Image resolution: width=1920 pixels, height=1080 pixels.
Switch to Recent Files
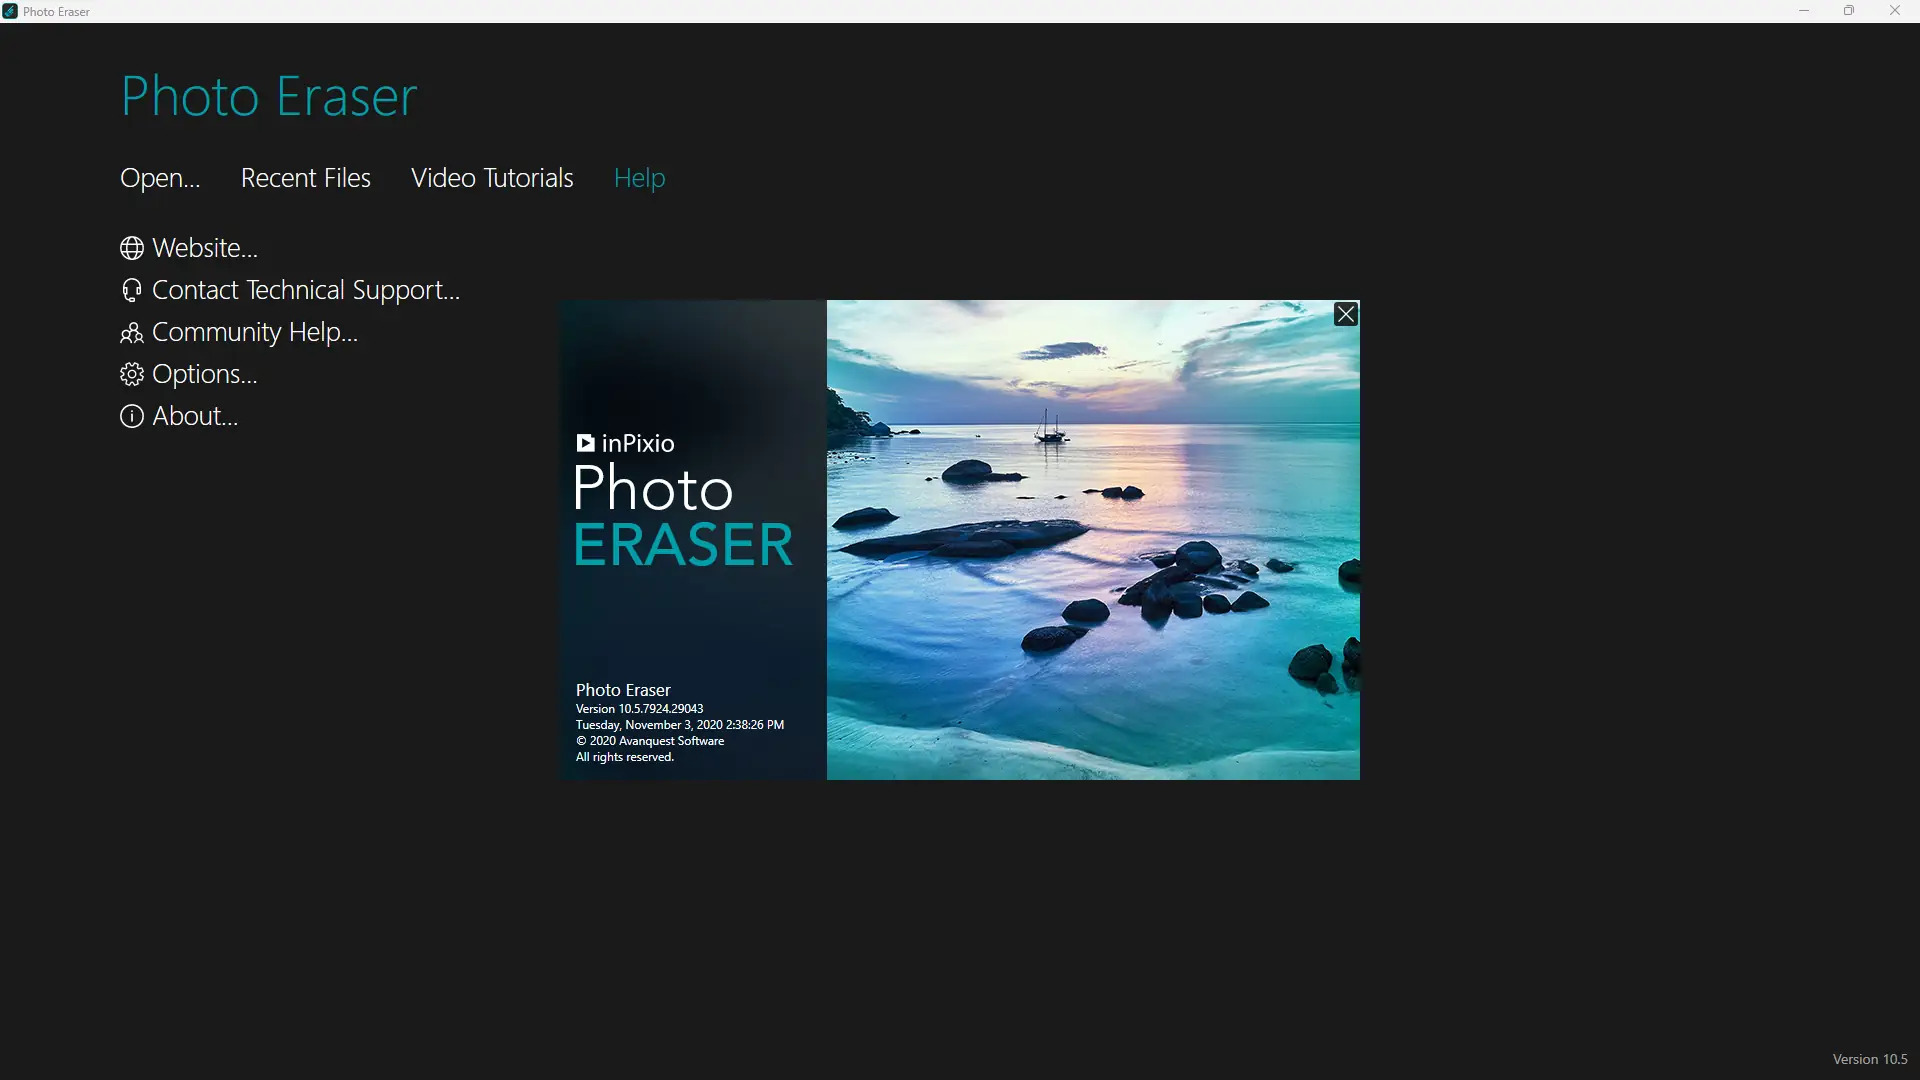305,177
